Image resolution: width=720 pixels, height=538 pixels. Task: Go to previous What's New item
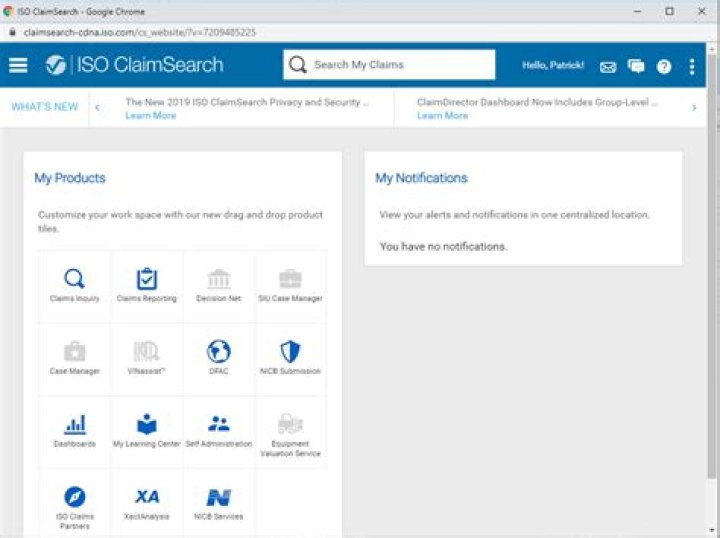(x=97, y=108)
